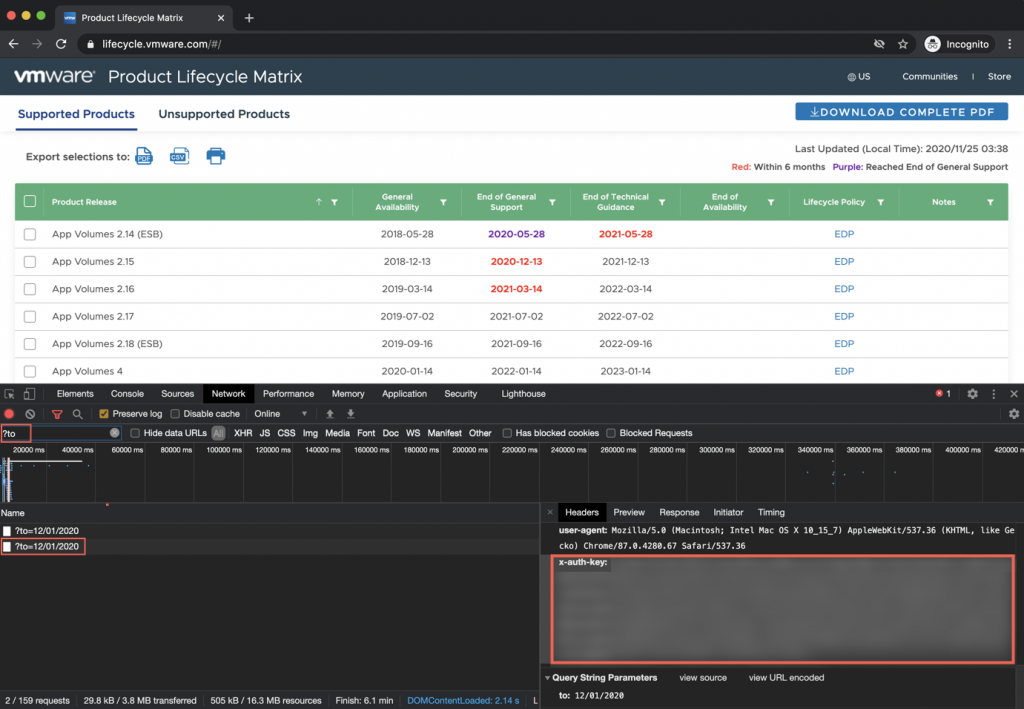Filter the Product Release column
The height and width of the screenshot is (709, 1024).
tap(334, 202)
